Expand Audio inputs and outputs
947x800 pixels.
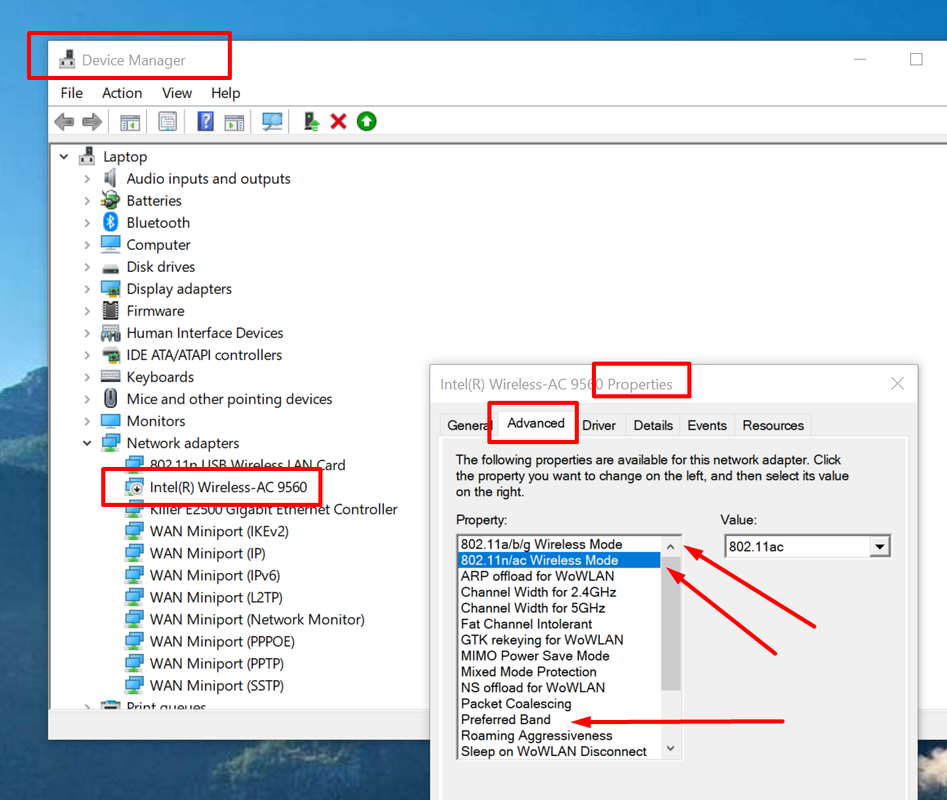point(88,179)
